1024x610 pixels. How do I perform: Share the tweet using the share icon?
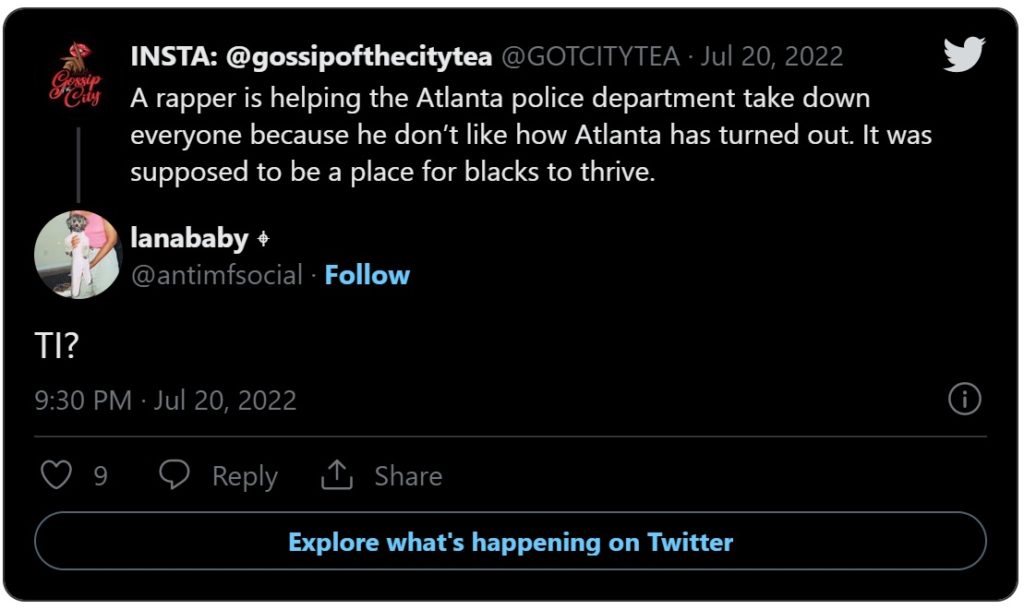coord(337,474)
